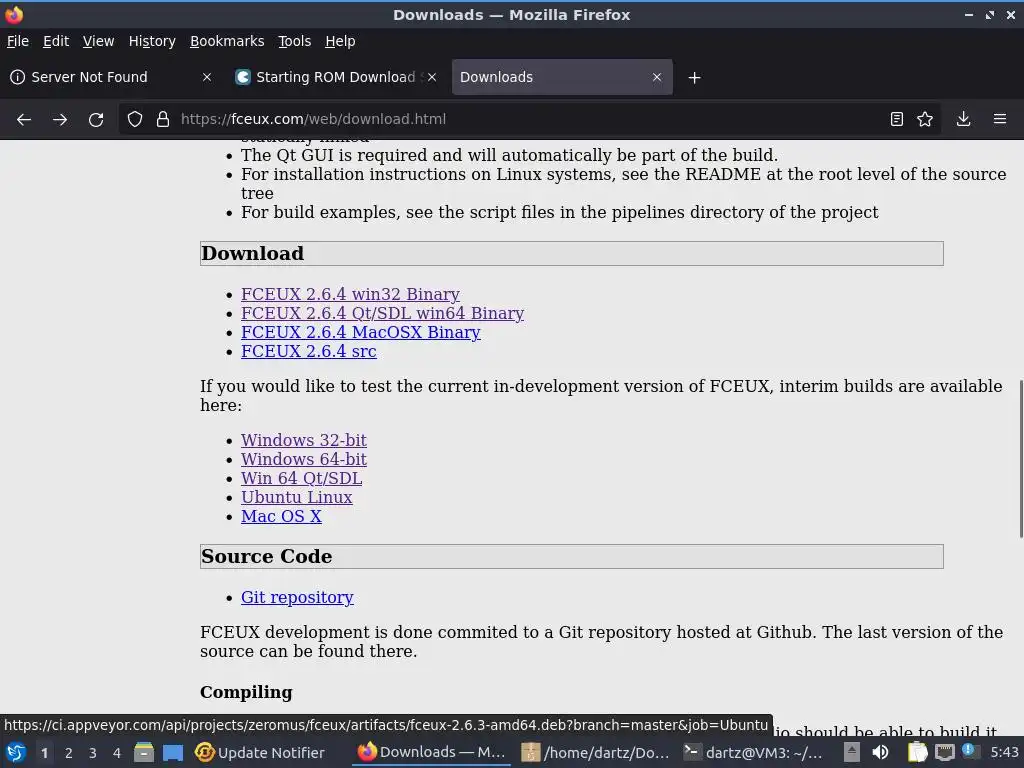Image resolution: width=1024 pixels, height=768 pixels.
Task: Open Update Notifier from the taskbar
Action: pyautogui.click(x=260, y=753)
